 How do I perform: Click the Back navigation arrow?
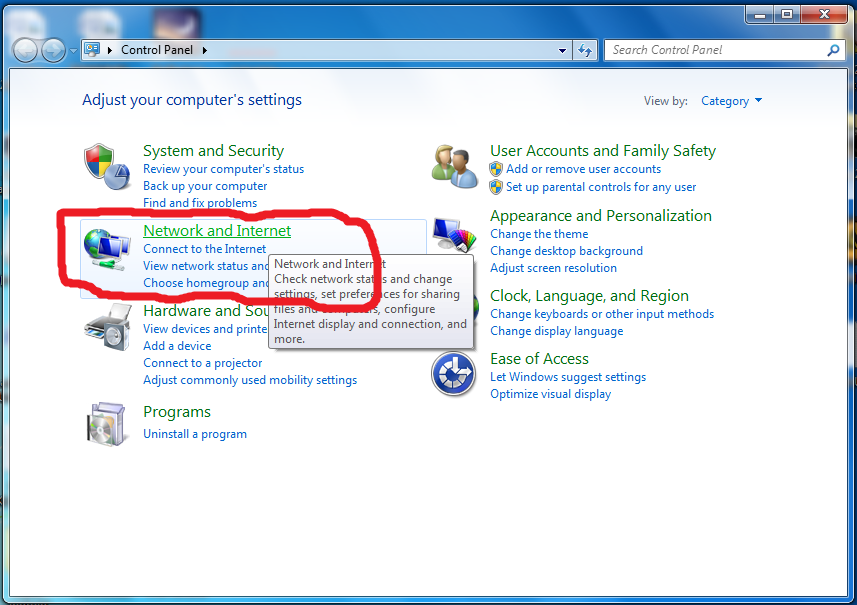[x=25, y=51]
